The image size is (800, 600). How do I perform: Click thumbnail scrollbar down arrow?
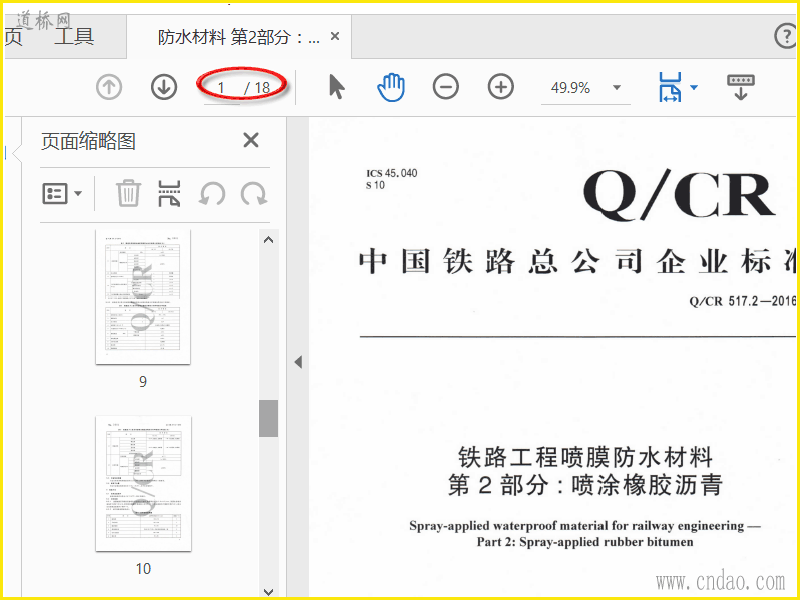click(x=268, y=591)
